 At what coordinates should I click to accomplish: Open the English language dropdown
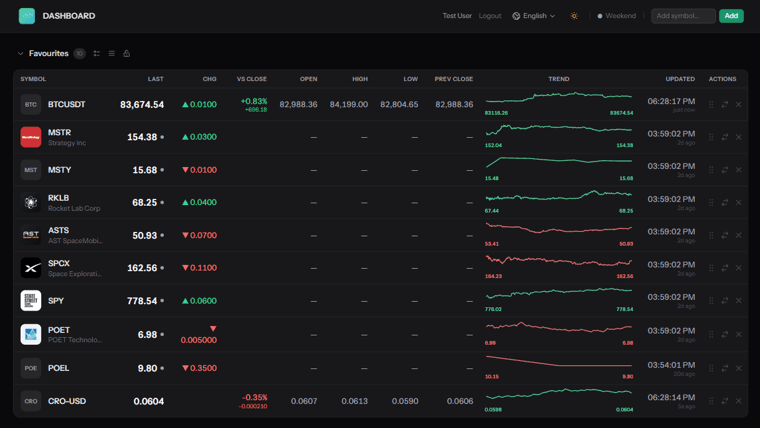(x=534, y=16)
